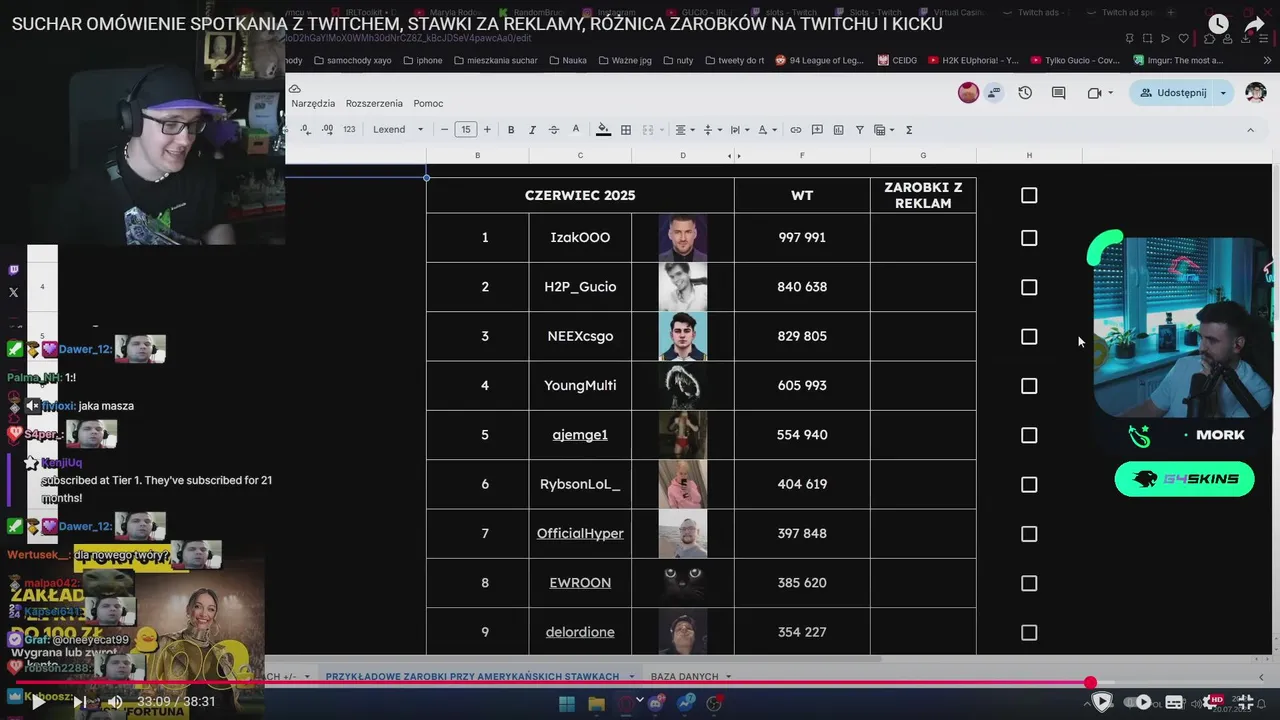Toggle bold formatting

[511, 130]
